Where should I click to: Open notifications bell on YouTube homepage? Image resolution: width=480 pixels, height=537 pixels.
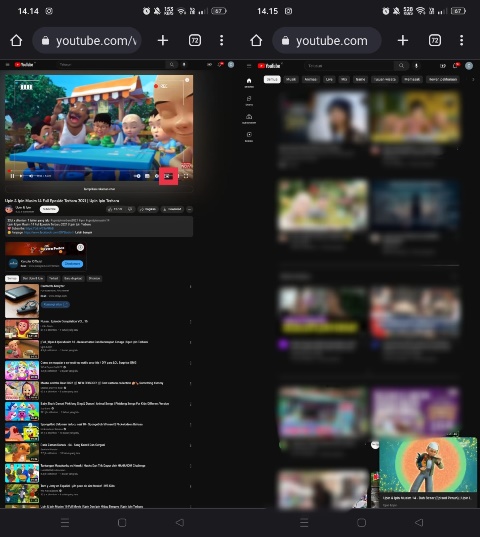click(x=456, y=66)
